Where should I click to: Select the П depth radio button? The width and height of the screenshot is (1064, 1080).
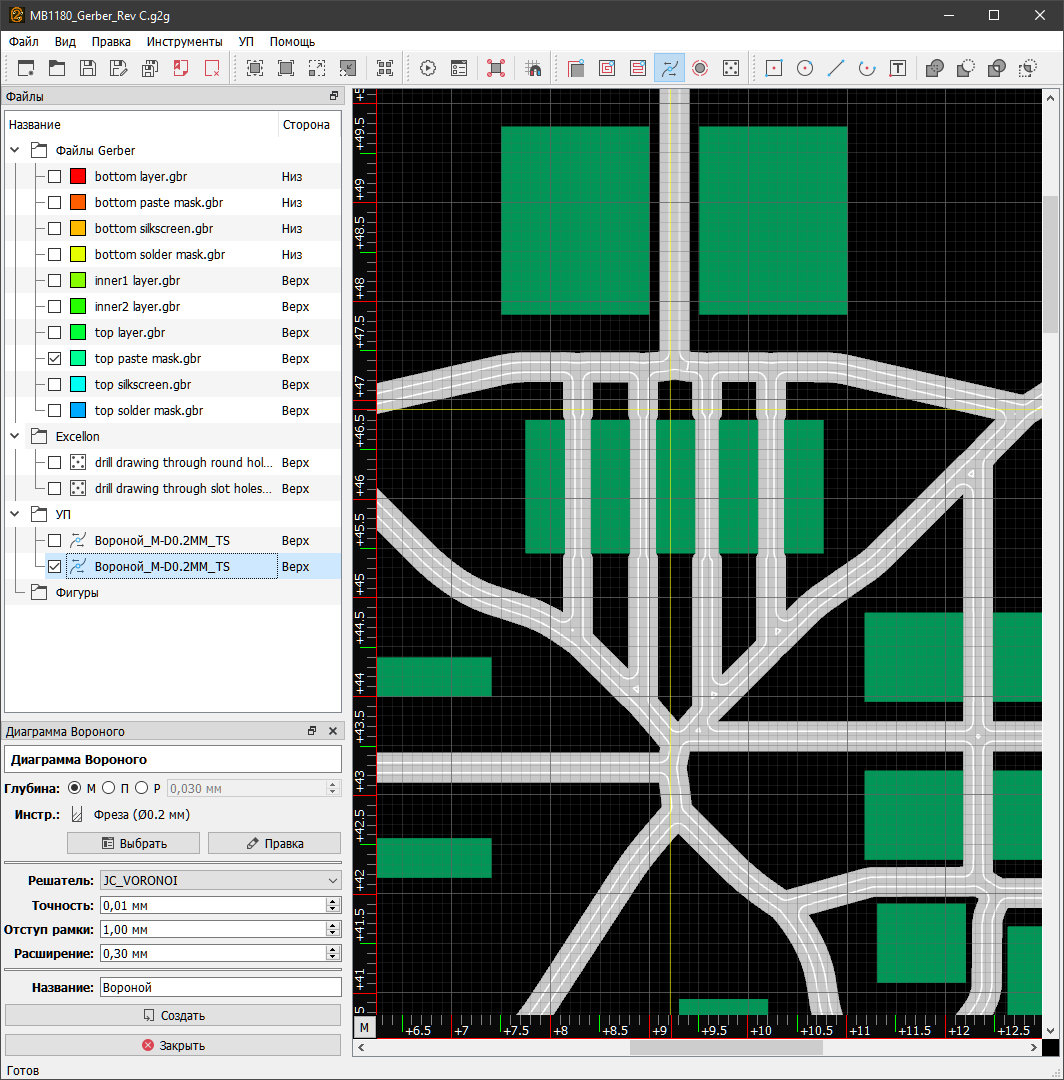click(109, 788)
